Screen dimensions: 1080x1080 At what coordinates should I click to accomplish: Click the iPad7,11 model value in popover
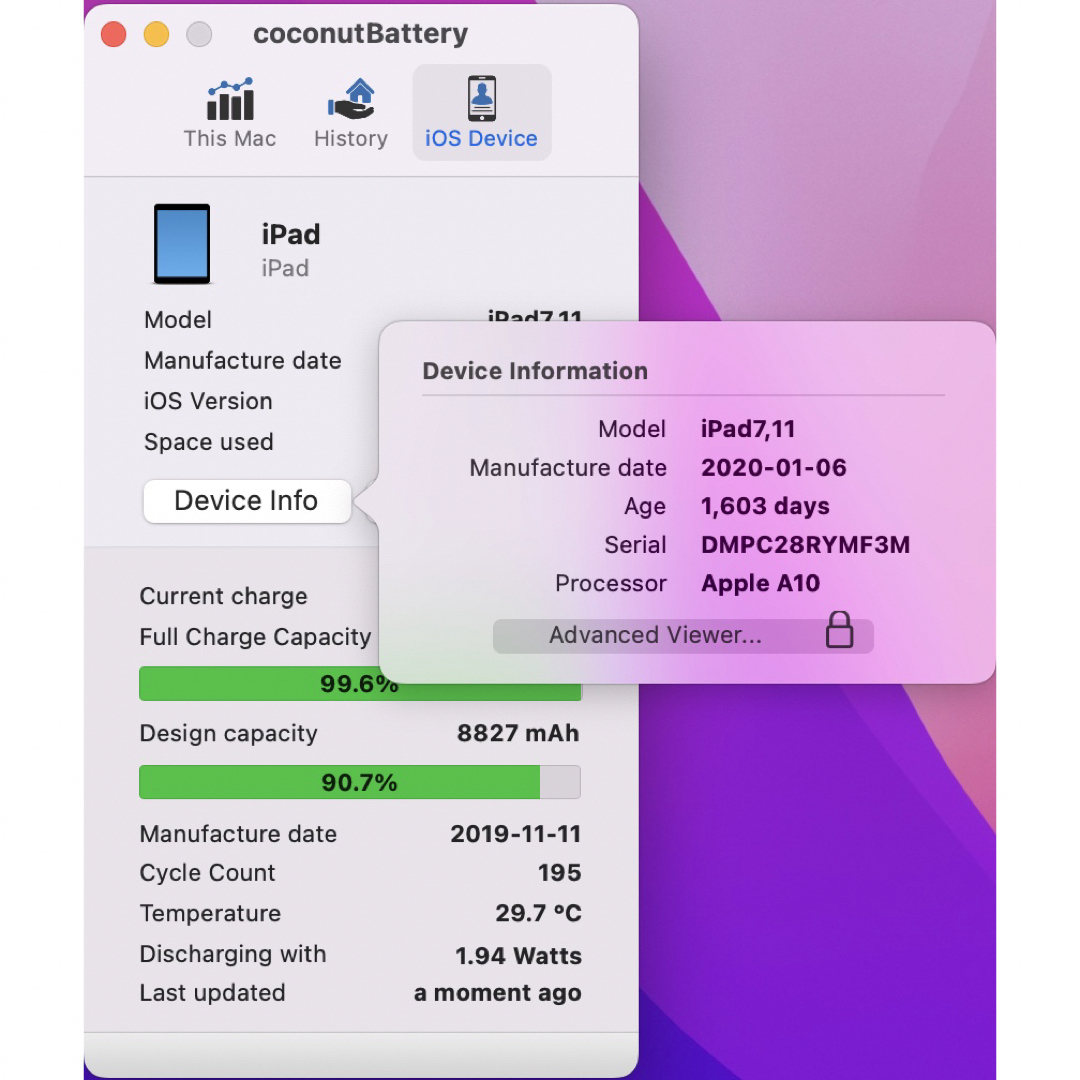[x=748, y=429]
